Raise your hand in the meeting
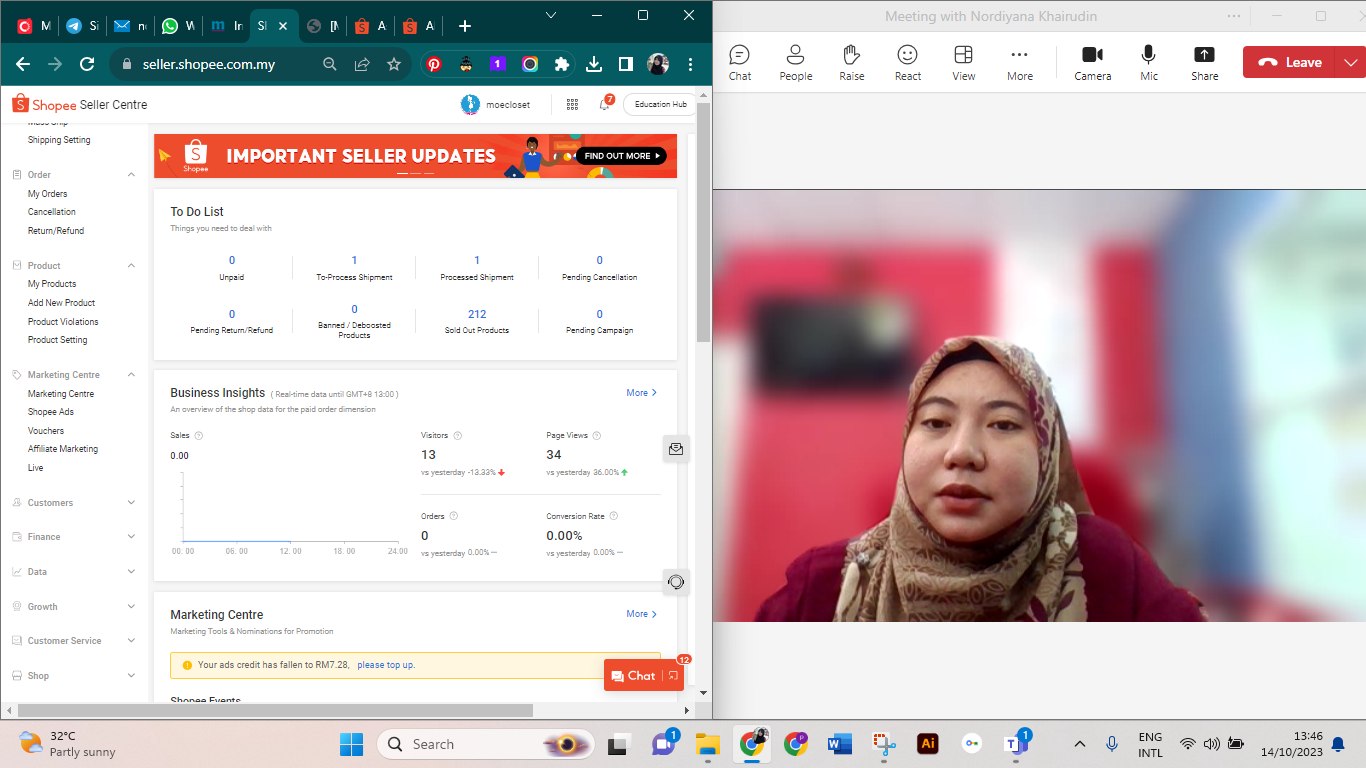This screenshot has height=768, width=1366. click(x=852, y=62)
